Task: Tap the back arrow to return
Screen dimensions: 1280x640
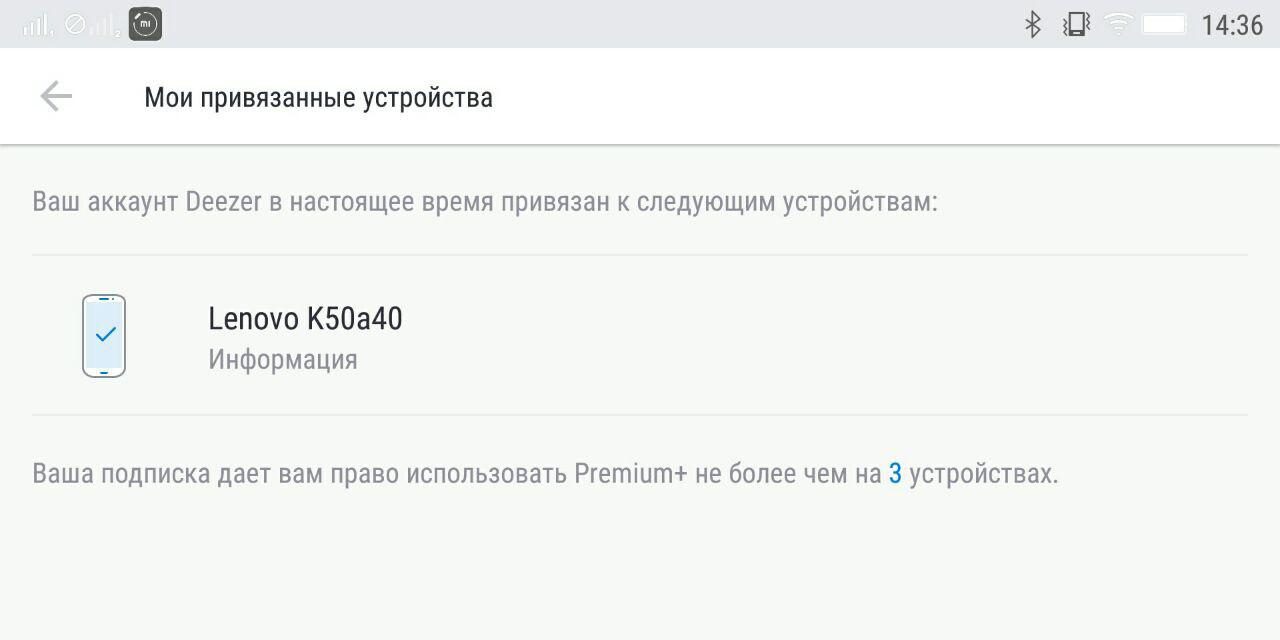Action: tap(56, 96)
